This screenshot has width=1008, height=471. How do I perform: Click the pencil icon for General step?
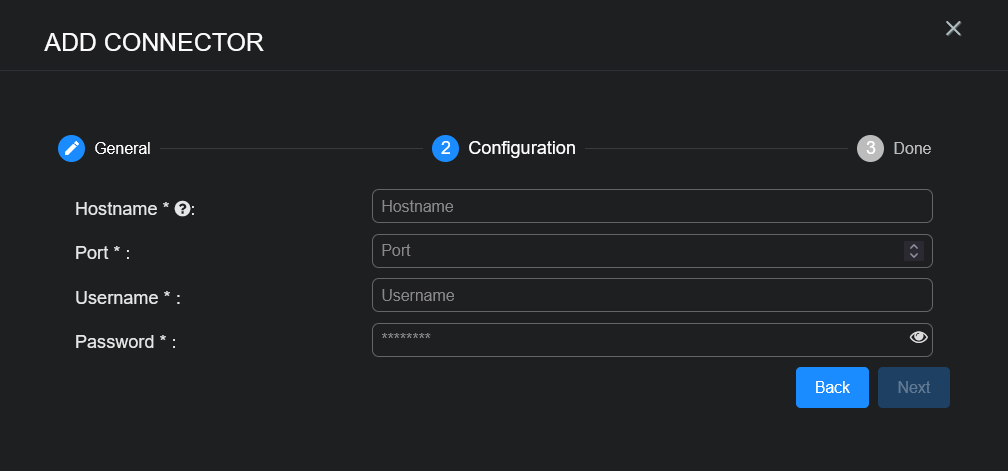pyautogui.click(x=71, y=148)
